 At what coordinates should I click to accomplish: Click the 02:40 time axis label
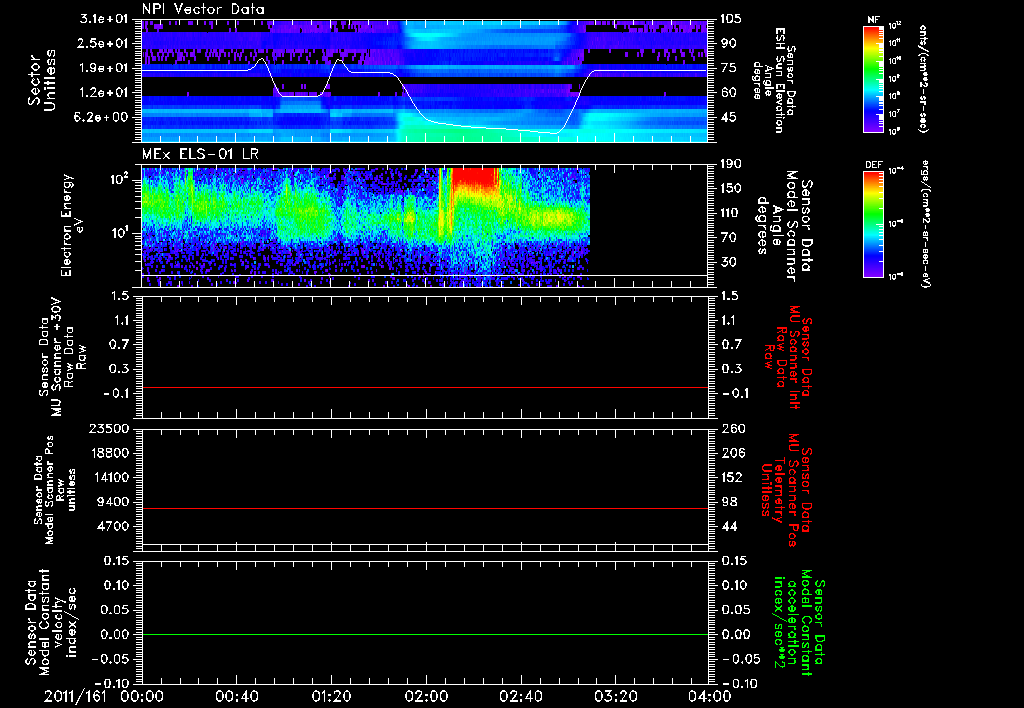(520, 696)
